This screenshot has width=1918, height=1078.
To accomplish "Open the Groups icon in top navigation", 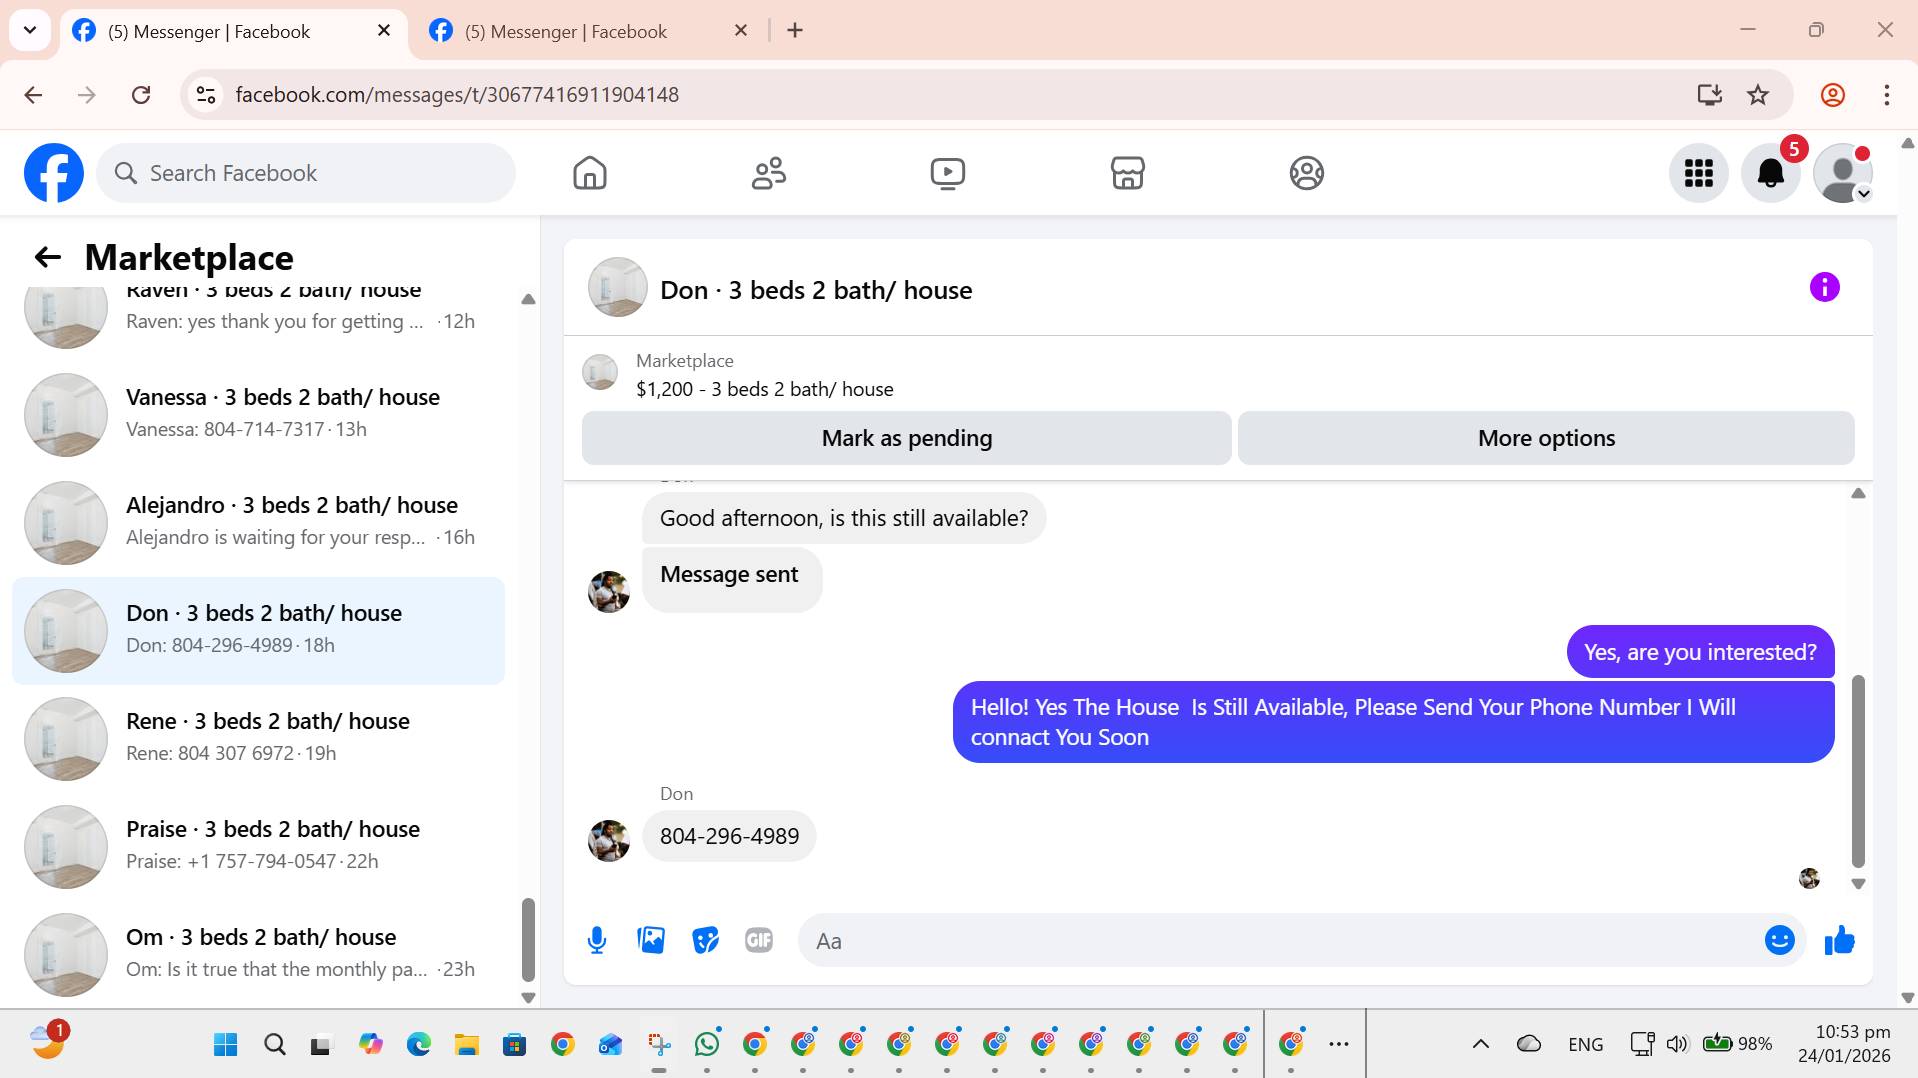I will [x=1306, y=173].
